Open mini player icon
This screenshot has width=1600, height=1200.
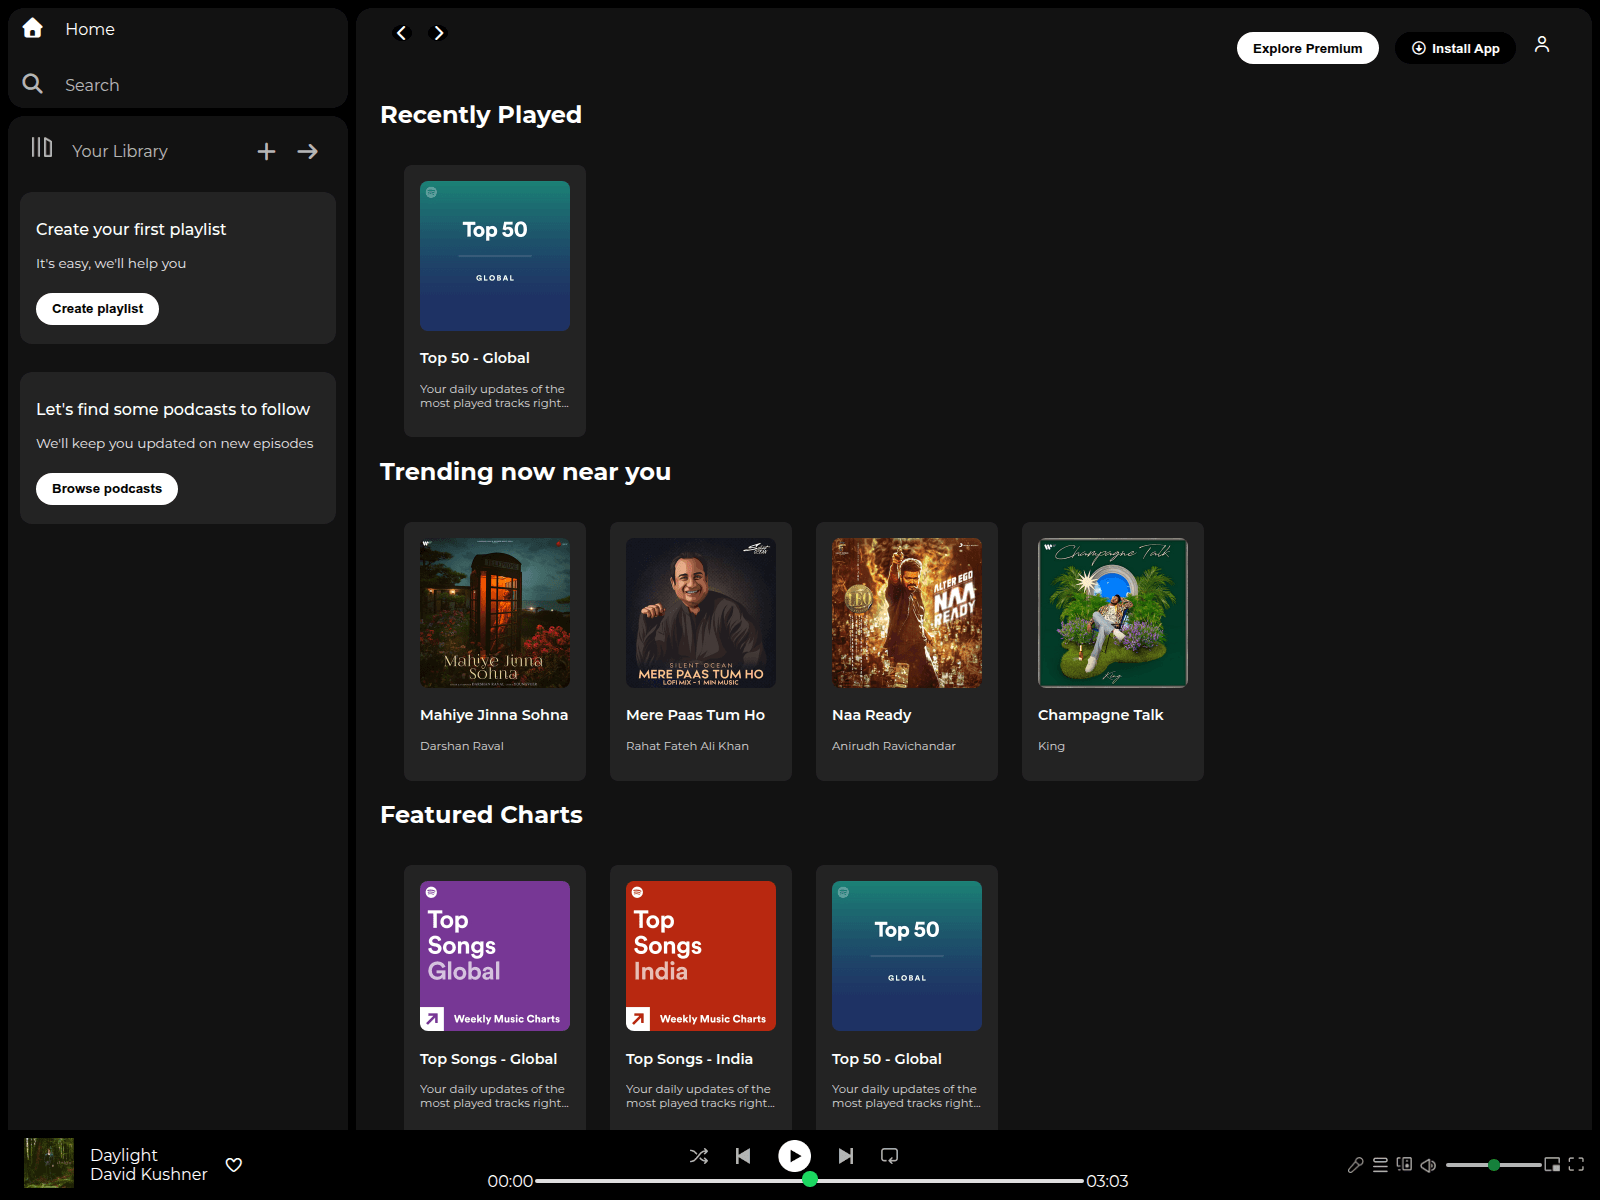click(1552, 1165)
